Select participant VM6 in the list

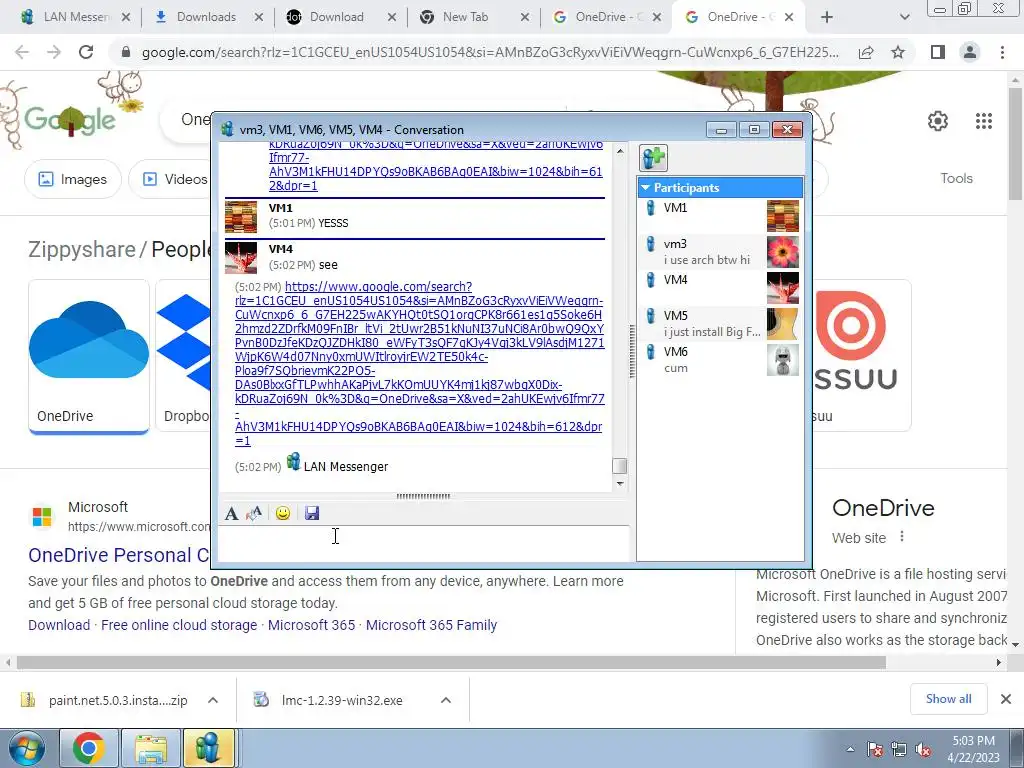tap(720, 360)
